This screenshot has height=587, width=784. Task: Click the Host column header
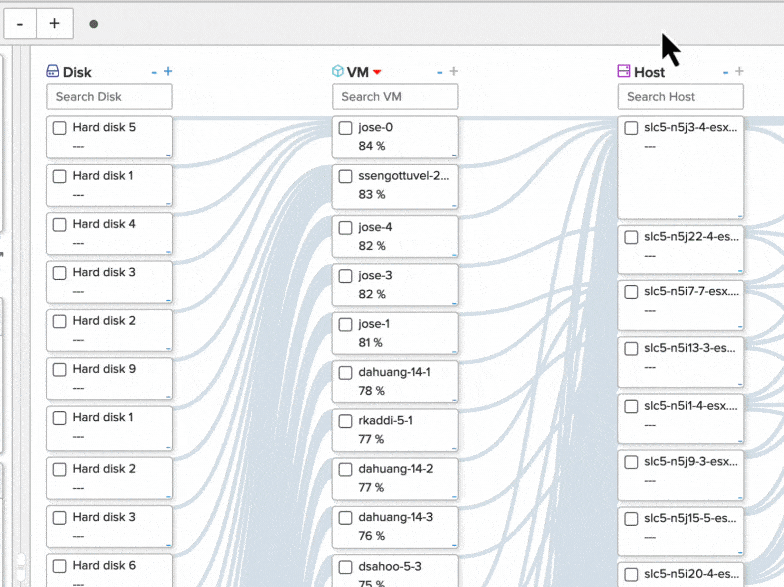point(650,72)
